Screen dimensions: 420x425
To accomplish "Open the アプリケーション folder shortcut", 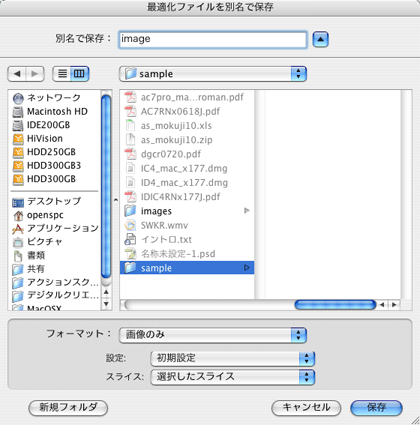I will tap(55, 228).
